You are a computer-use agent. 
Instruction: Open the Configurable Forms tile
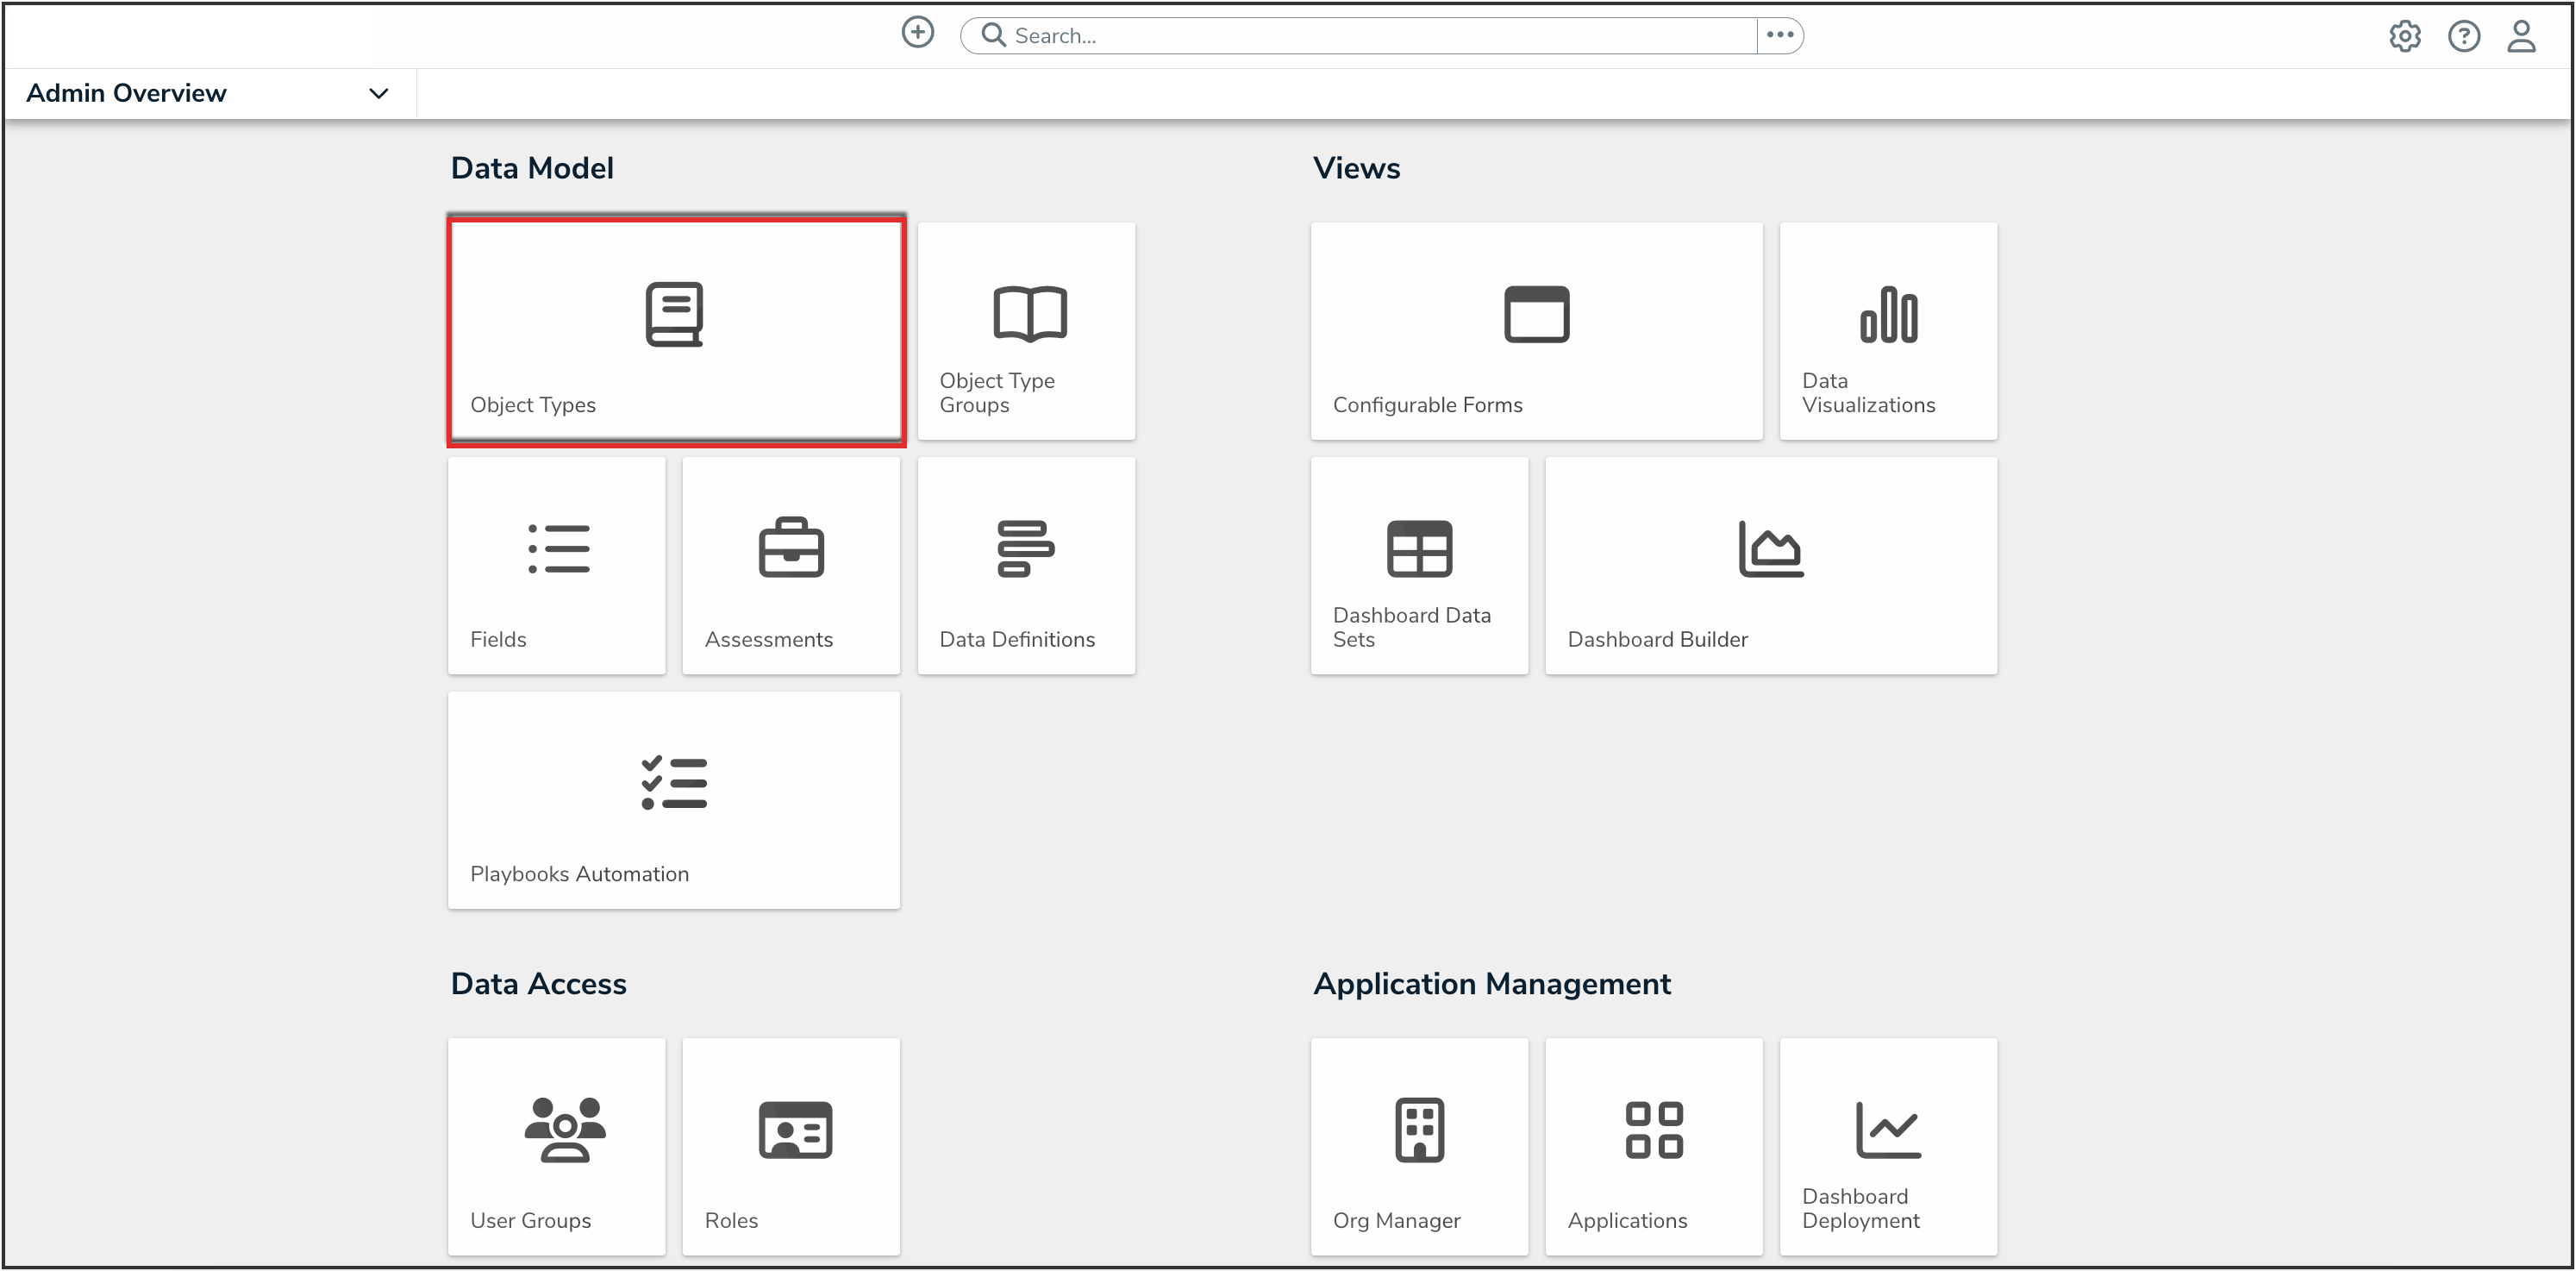(1536, 331)
